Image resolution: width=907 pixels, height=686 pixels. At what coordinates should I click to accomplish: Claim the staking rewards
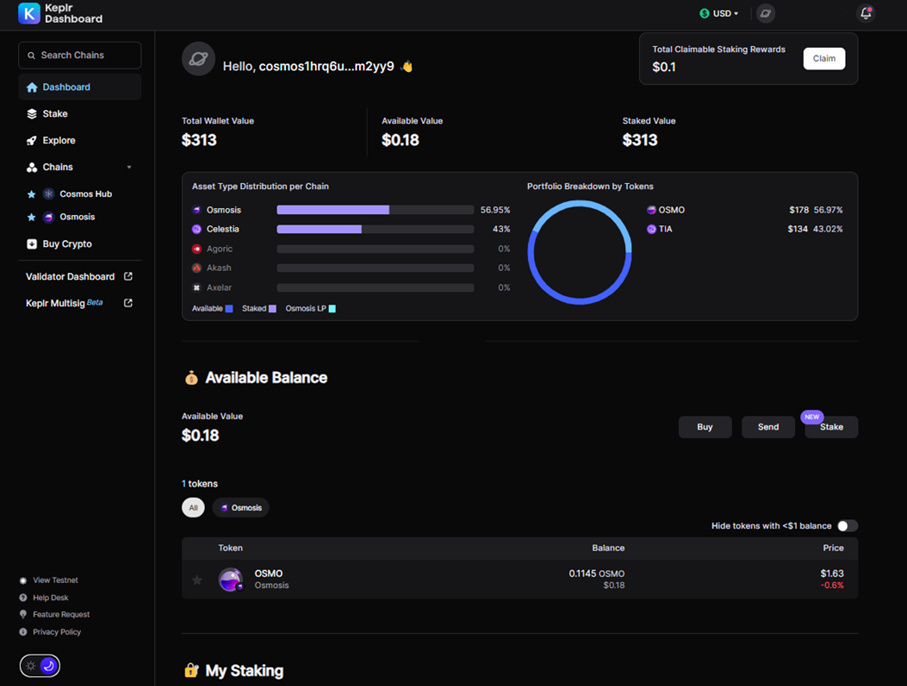824,58
